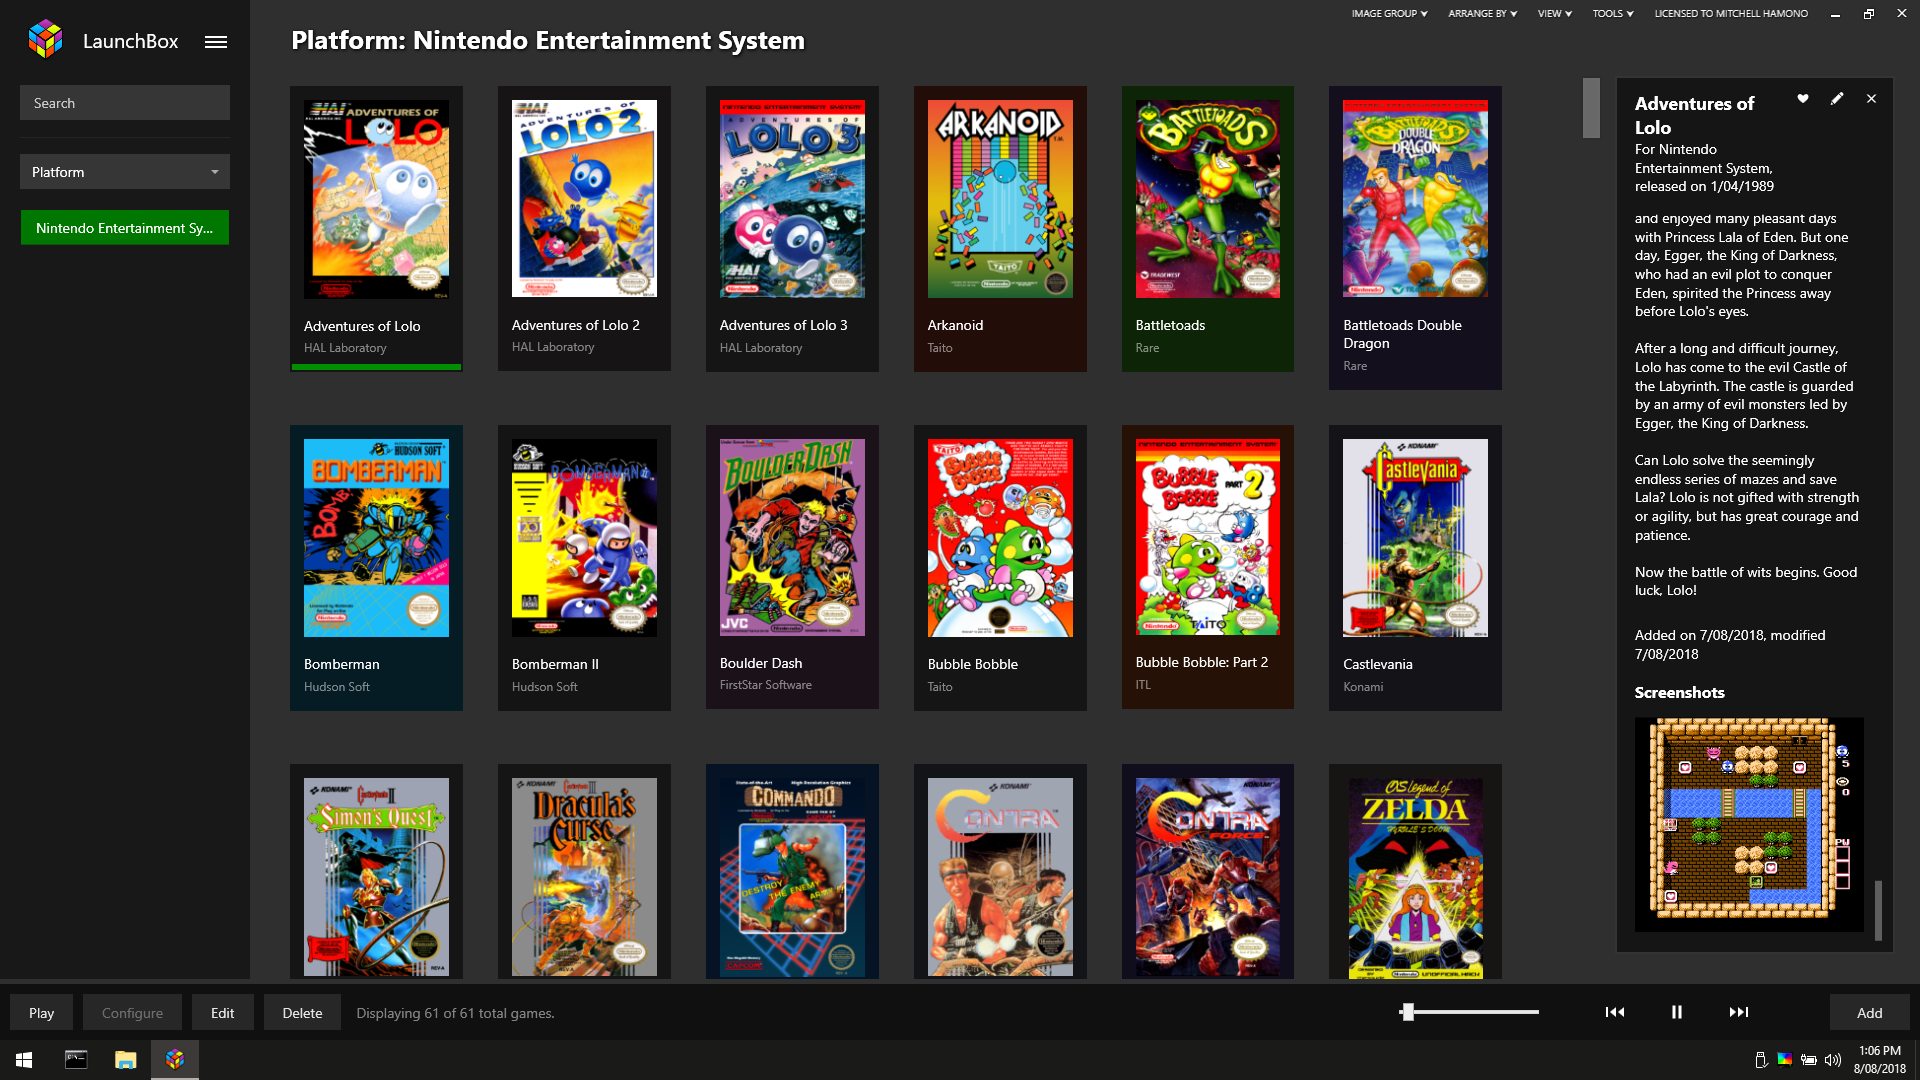
Task: Open the LaunchBox hamburger menu
Action: 216,42
